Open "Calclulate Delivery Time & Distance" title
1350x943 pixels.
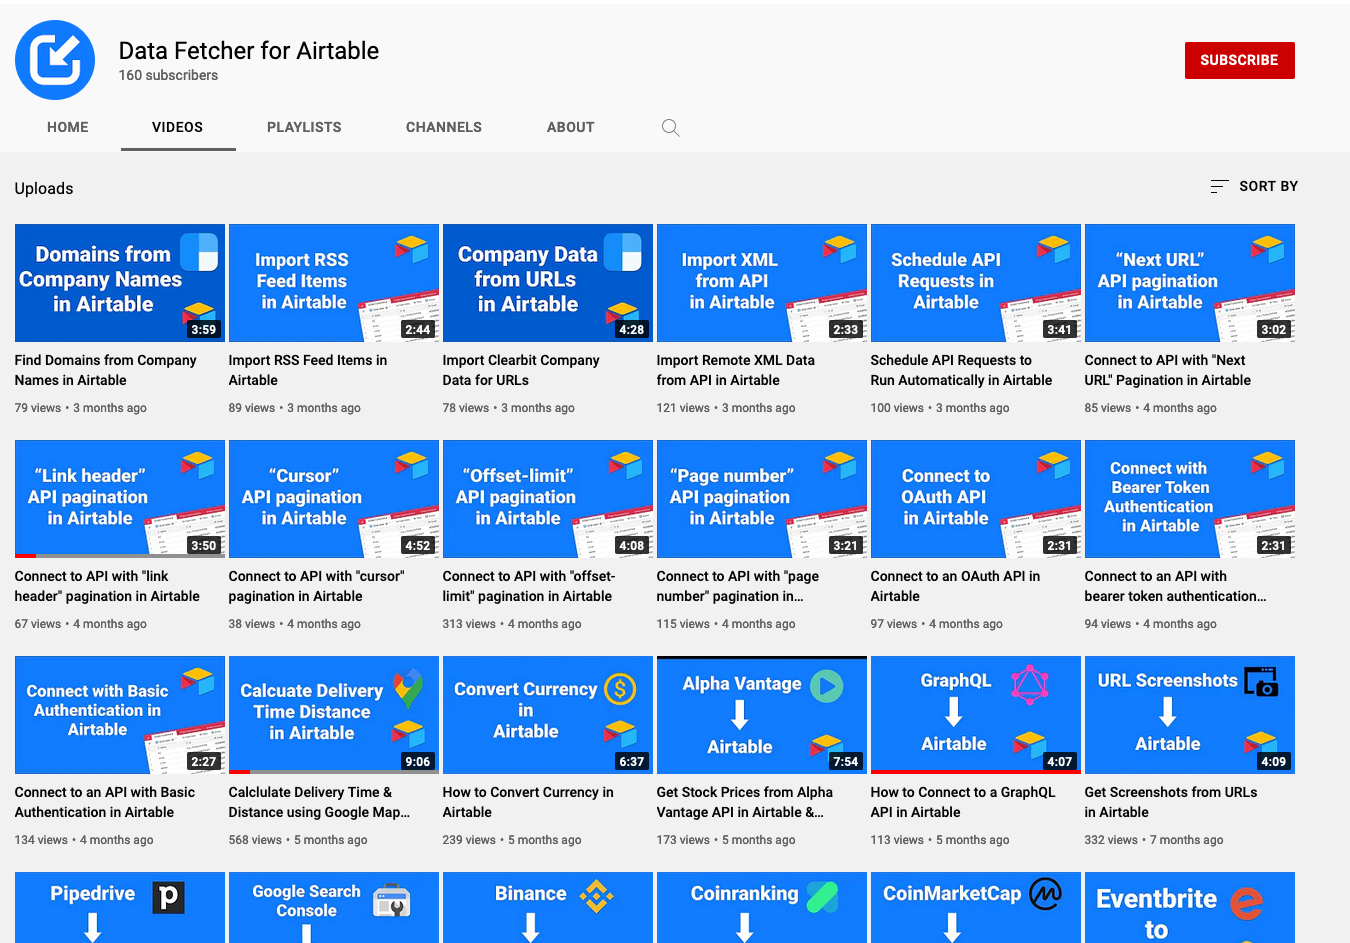(x=320, y=802)
